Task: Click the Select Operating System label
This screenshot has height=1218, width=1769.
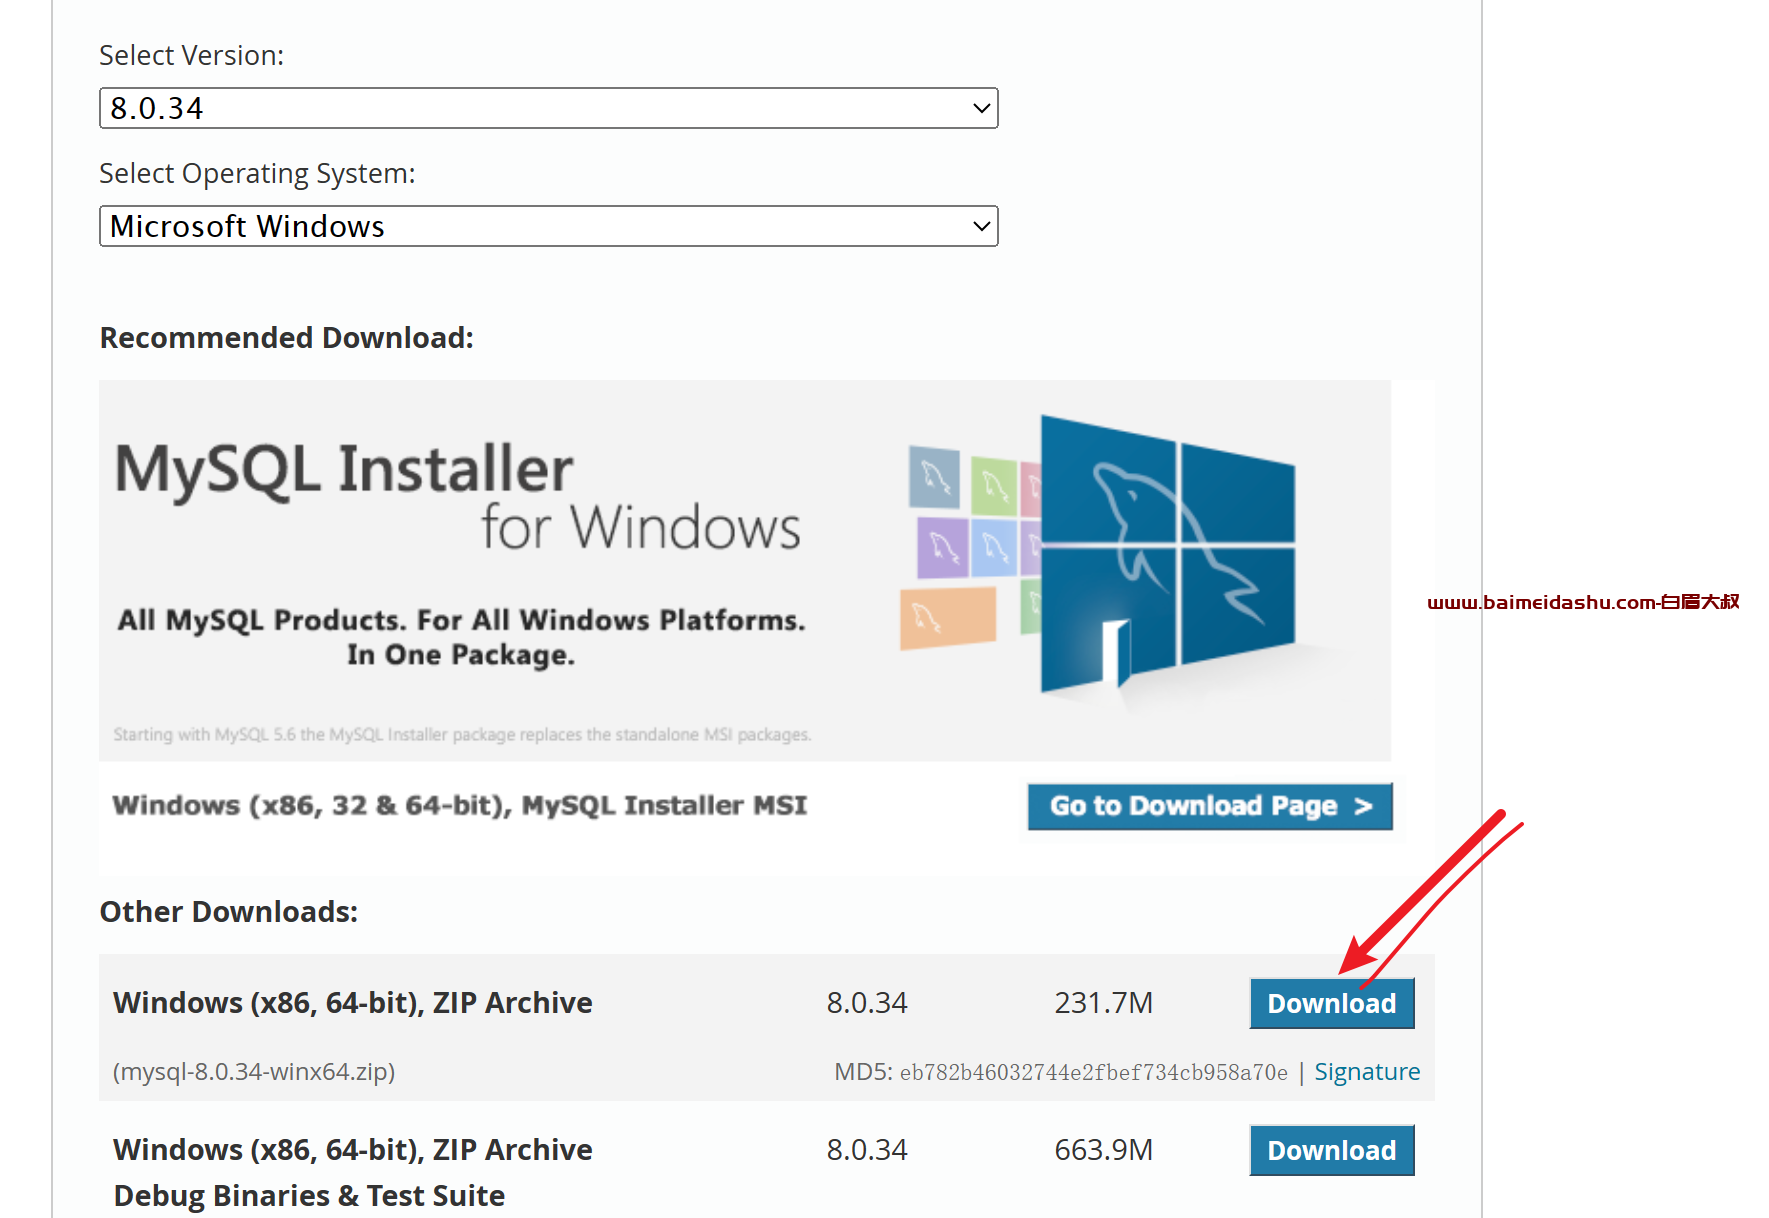Action: click(x=257, y=174)
